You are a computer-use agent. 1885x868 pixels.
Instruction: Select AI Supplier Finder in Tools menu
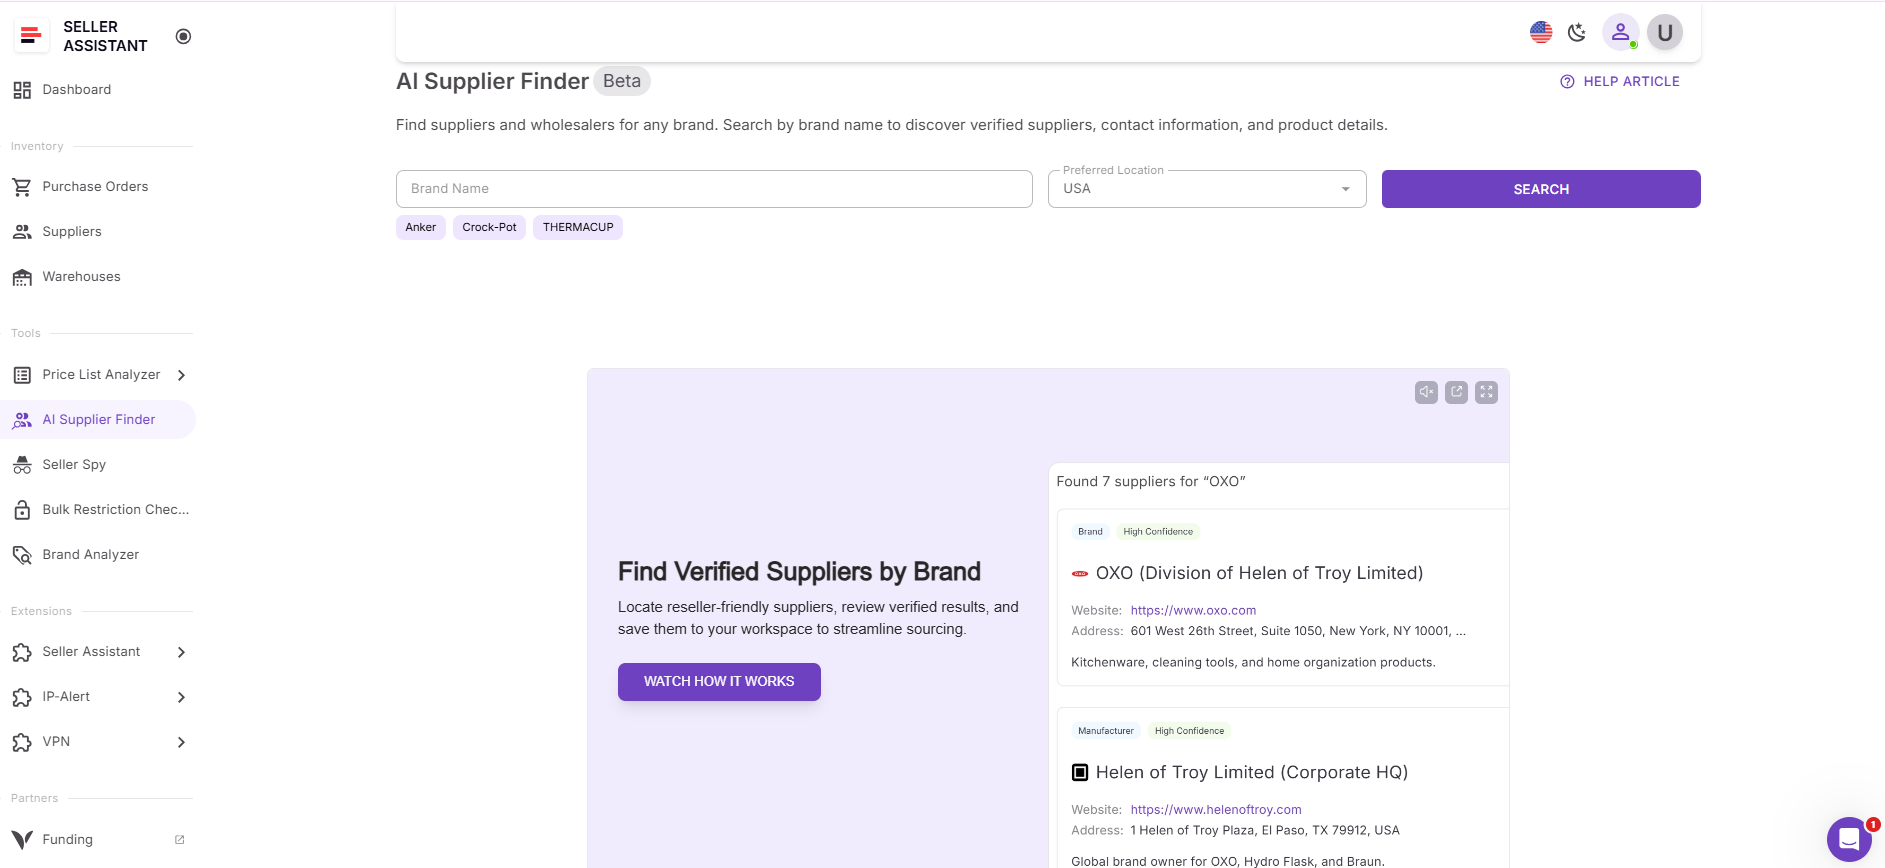click(x=97, y=419)
